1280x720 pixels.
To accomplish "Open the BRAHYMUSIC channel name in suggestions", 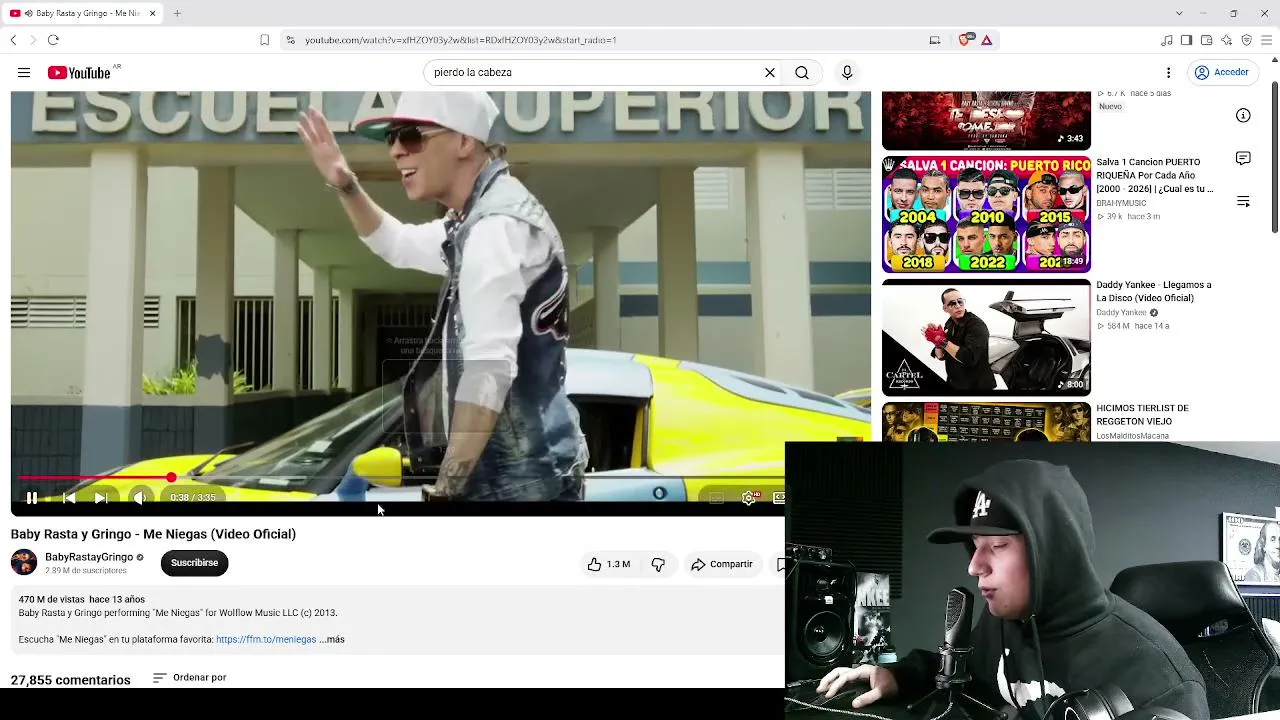I will pyautogui.click(x=1121, y=203).
